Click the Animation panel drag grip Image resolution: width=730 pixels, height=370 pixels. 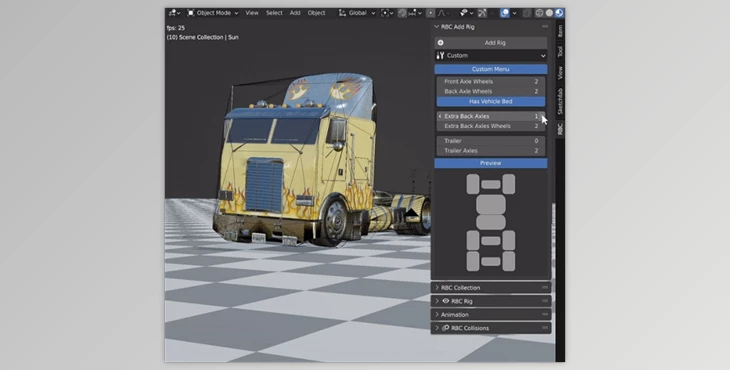pyautogui.click(x=545, y=315)
